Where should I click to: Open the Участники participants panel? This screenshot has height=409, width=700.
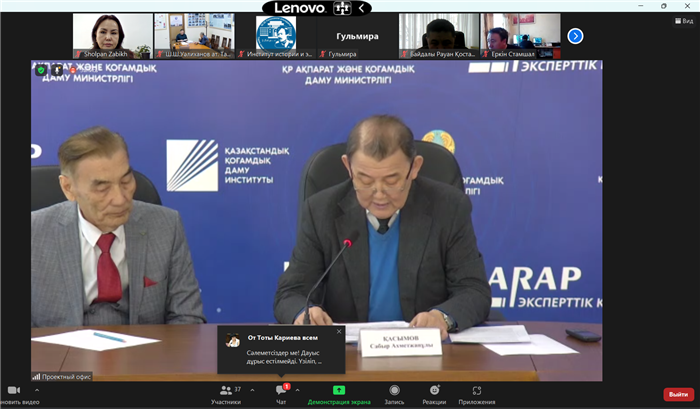tap(225, 392)
